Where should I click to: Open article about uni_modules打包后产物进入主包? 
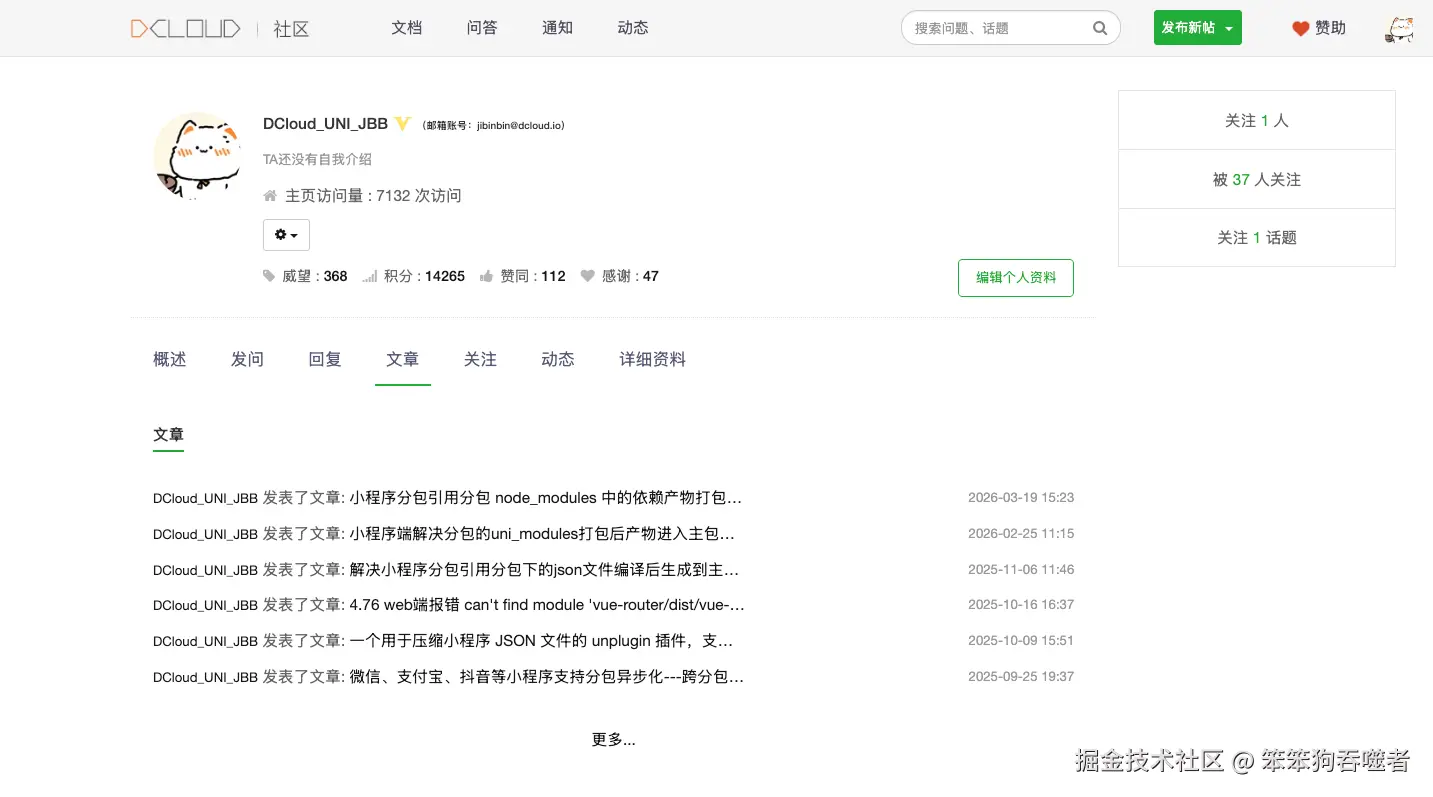[542, 534]
